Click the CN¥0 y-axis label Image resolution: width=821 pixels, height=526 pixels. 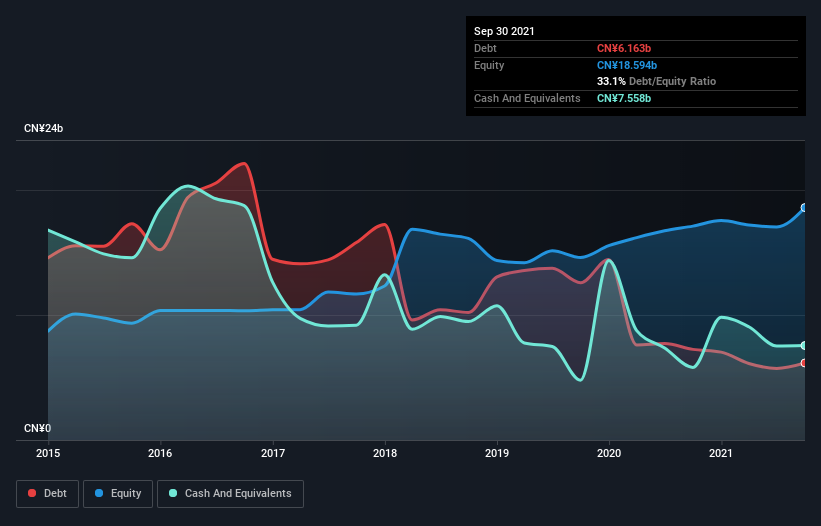38,428
